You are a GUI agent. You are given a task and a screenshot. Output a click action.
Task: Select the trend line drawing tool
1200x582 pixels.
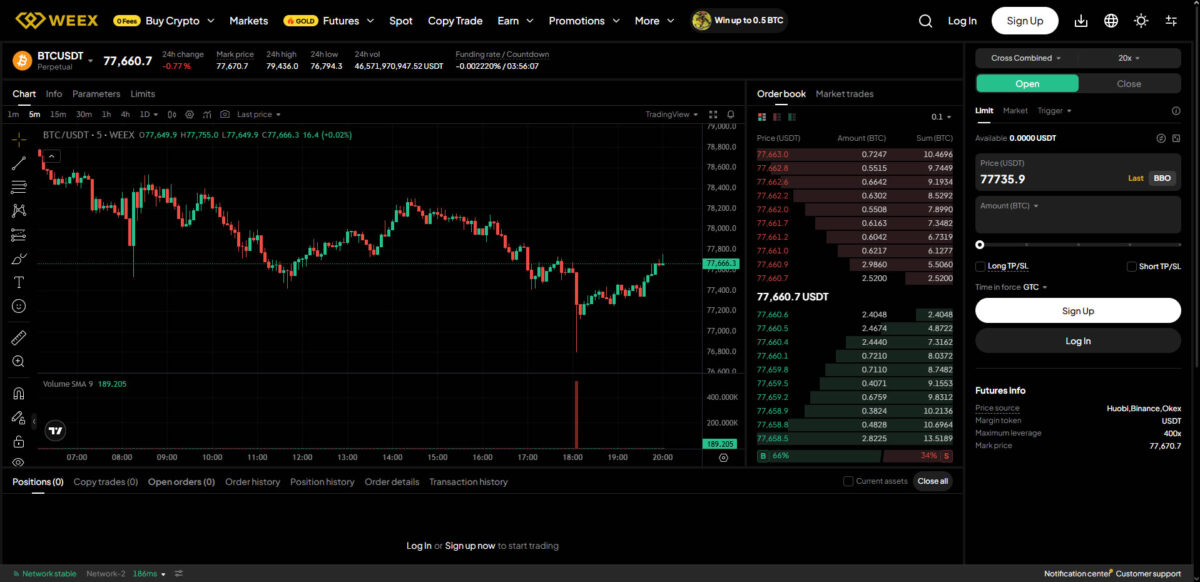pos(18,162)
